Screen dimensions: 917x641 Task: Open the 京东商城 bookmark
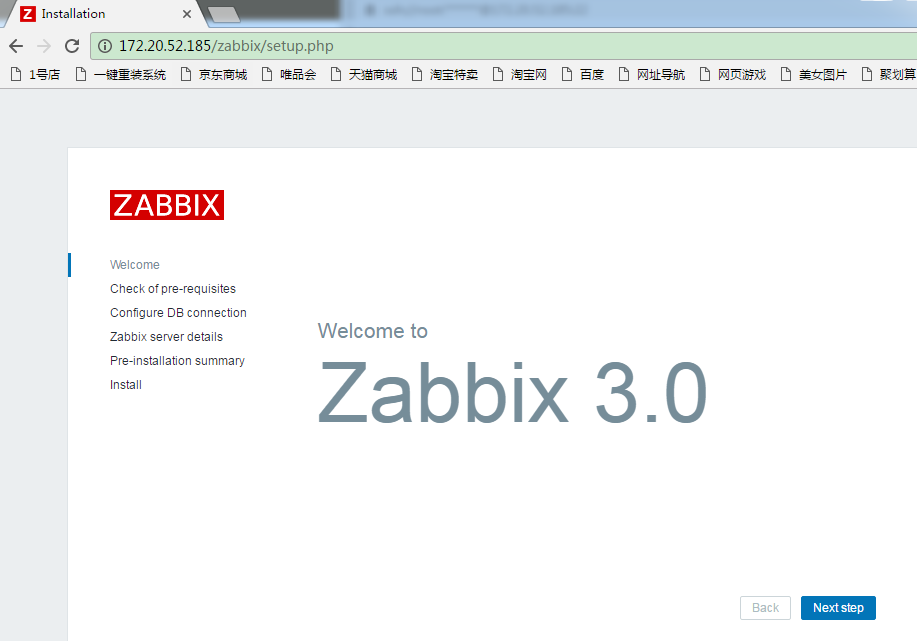(214, 74)
